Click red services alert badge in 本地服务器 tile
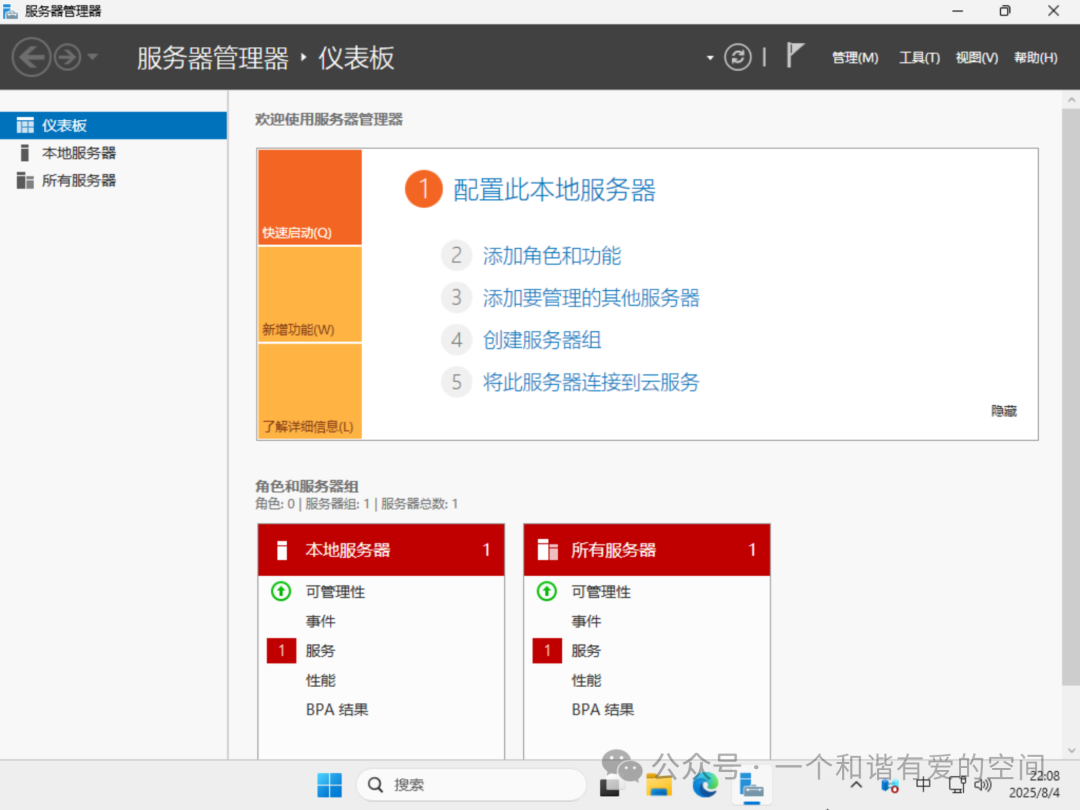Viewport: 1080px width, 810px height. click(282, 651)
